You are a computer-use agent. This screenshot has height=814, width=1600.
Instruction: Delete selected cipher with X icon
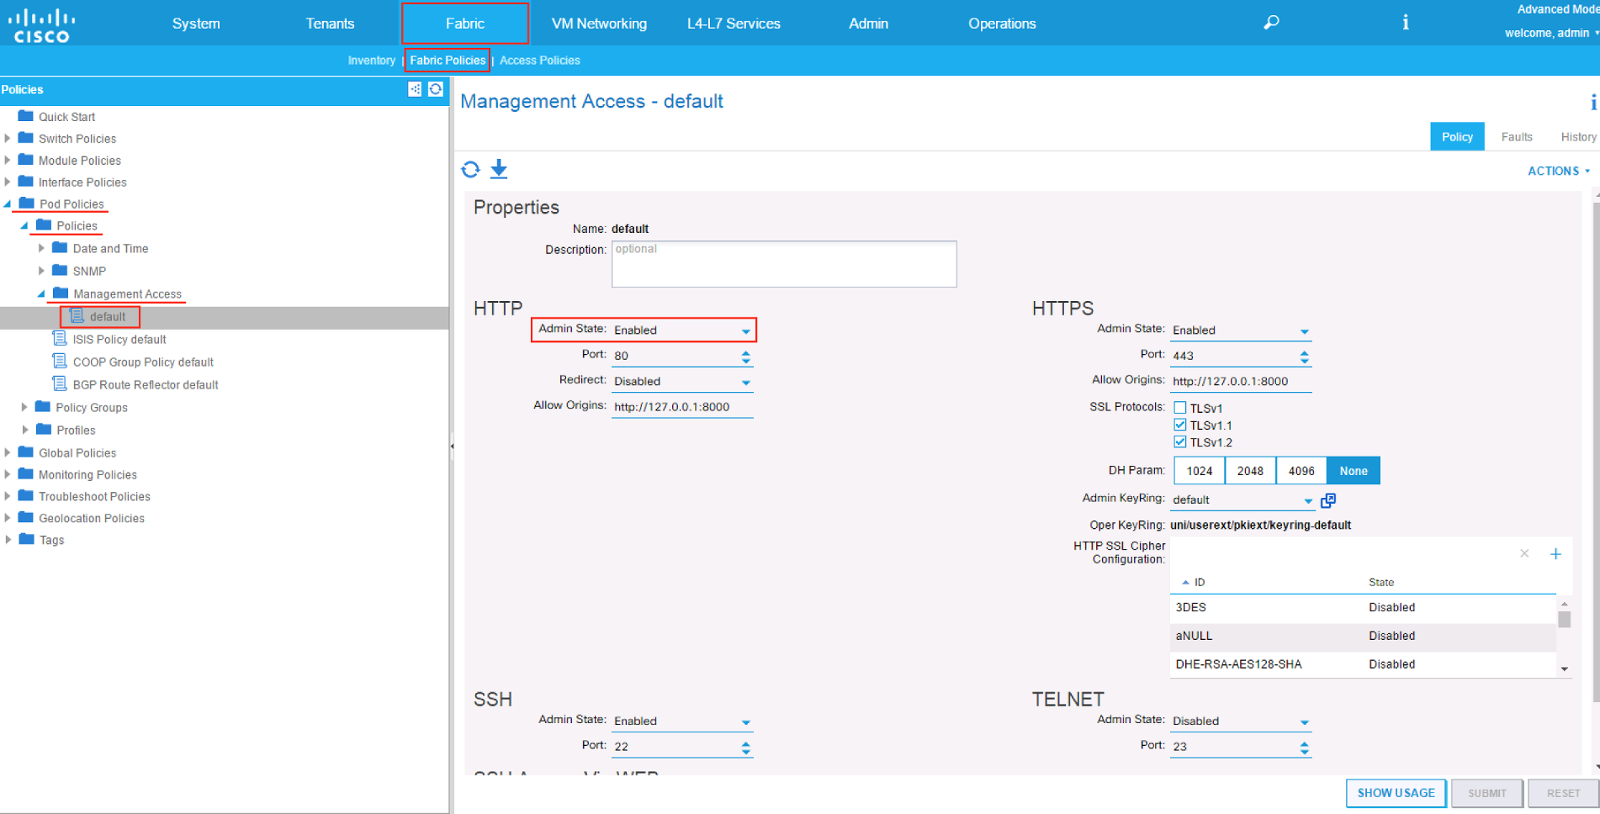point(1525,553)
